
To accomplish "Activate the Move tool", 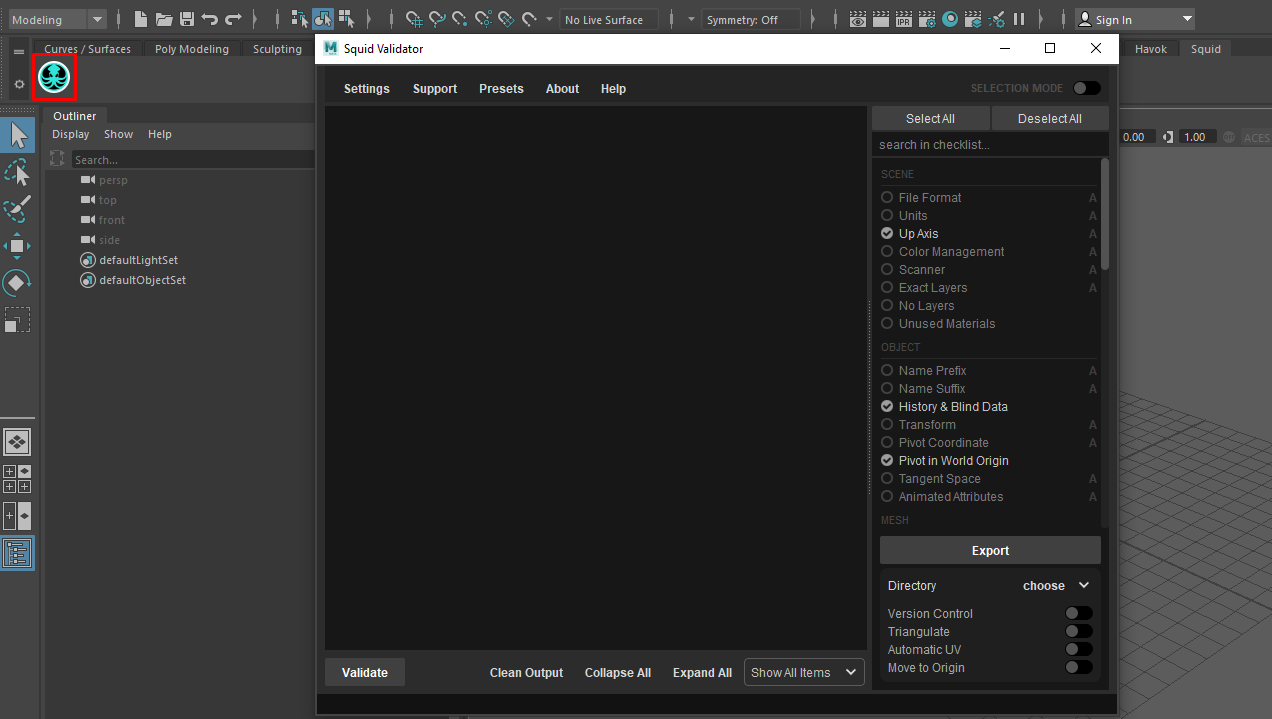I will click(x=17, y=246).
